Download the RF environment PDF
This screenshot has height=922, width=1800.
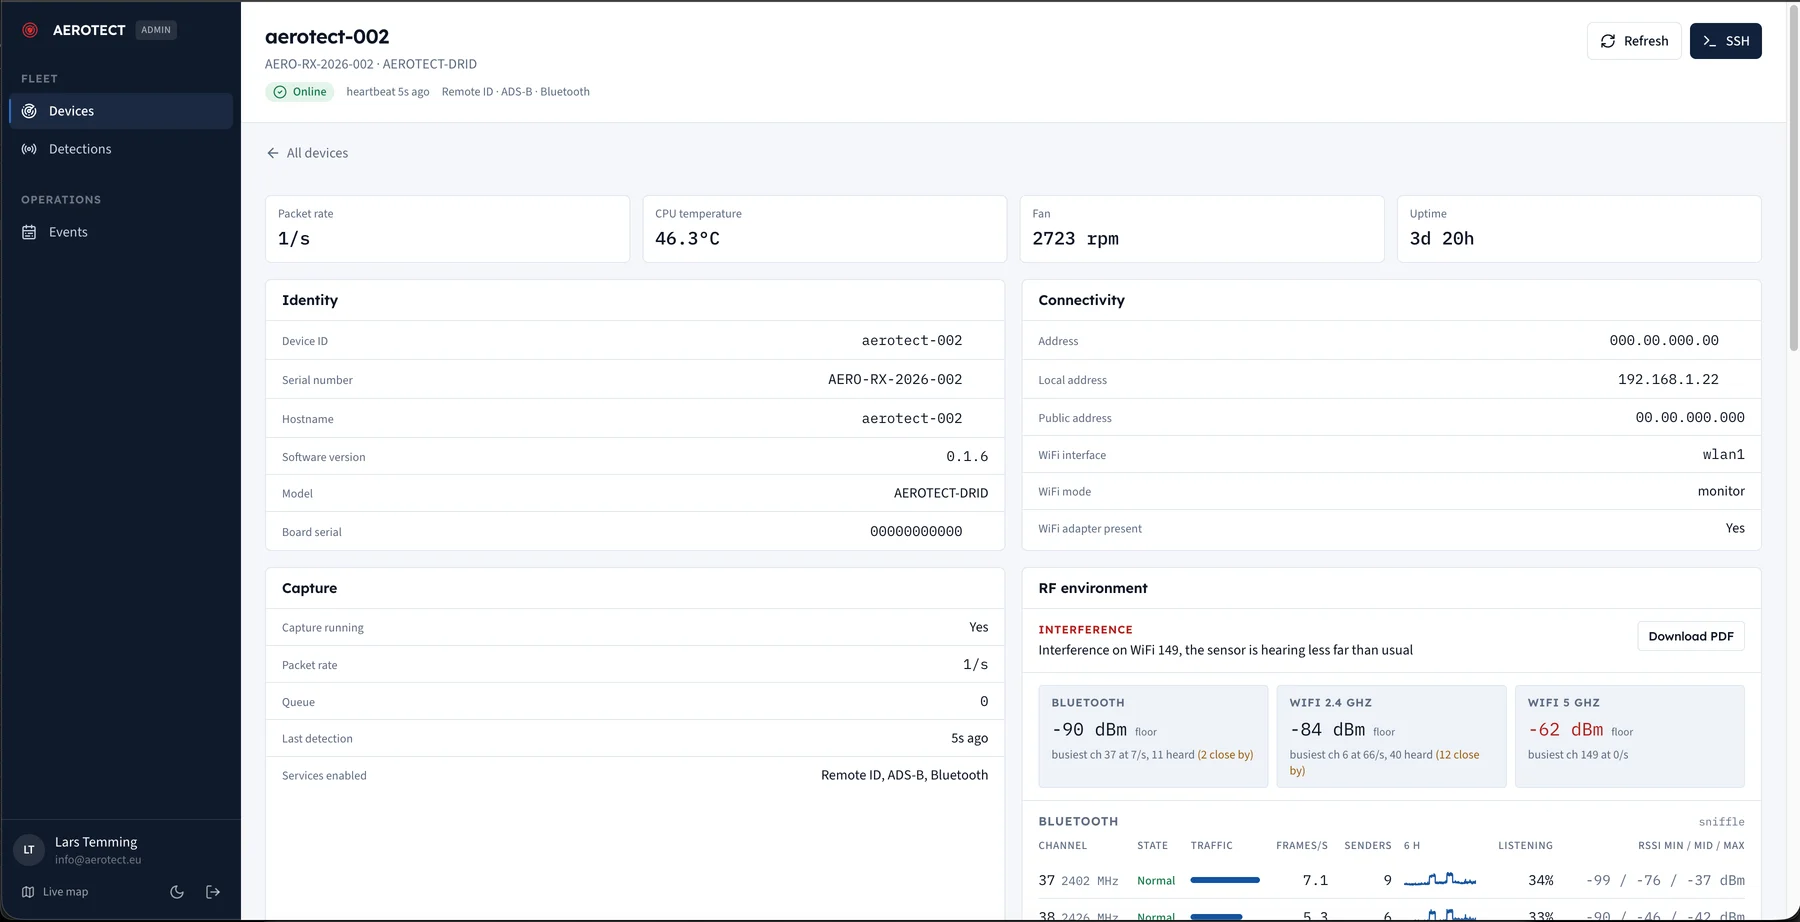click(x=1690, y=636)
